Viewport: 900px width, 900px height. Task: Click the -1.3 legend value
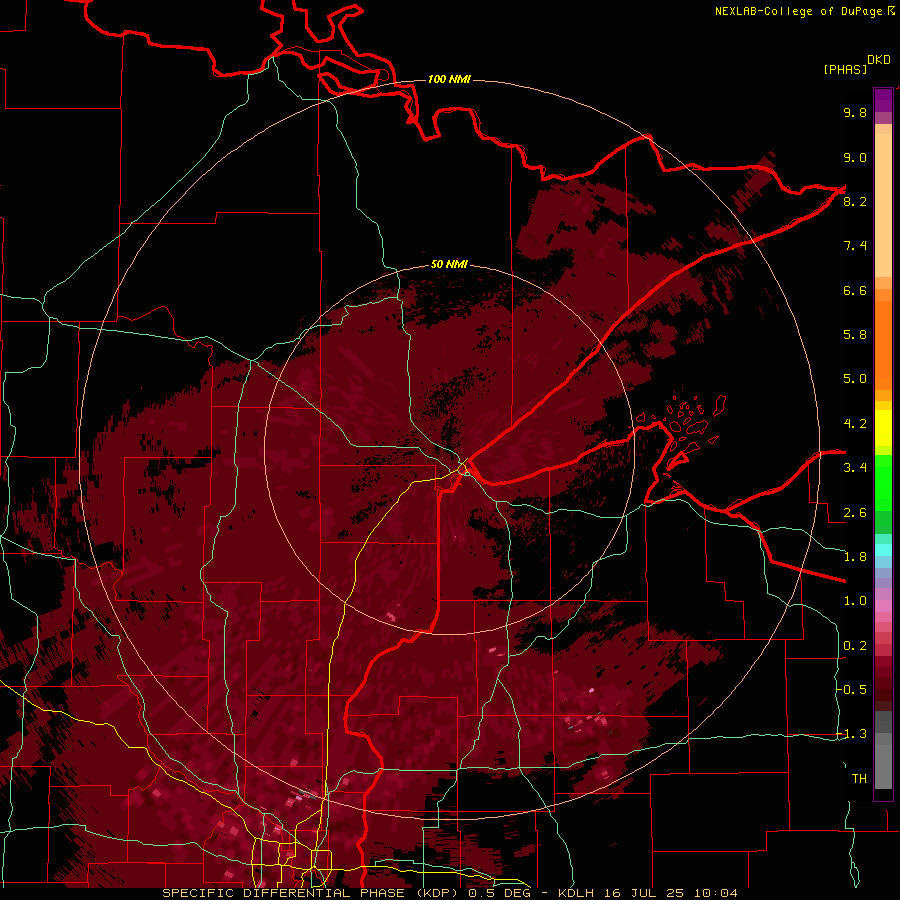(852, 734)
